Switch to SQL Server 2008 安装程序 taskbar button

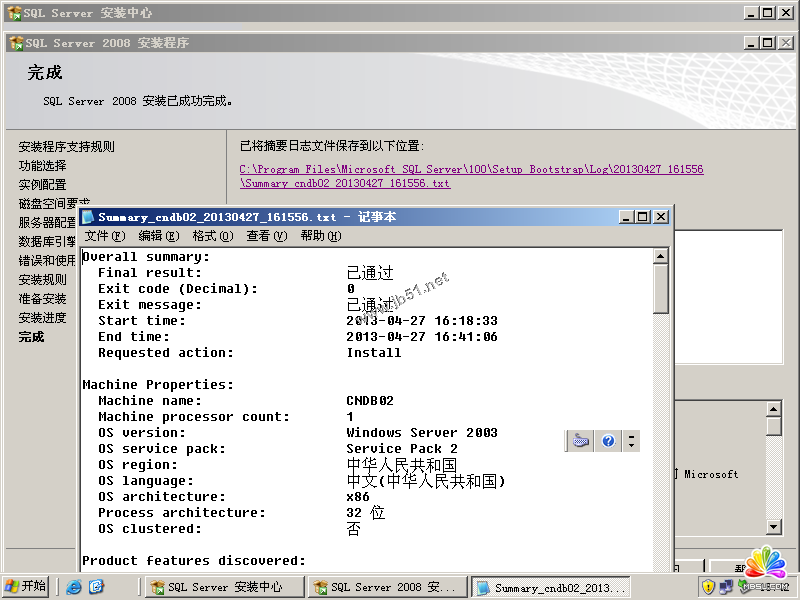click(x=386, y=587)
